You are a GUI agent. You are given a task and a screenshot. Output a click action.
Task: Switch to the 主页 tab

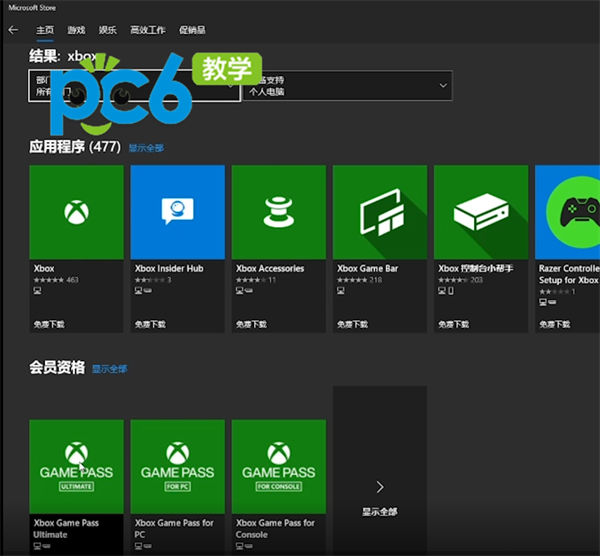click(x=45, y=30)
